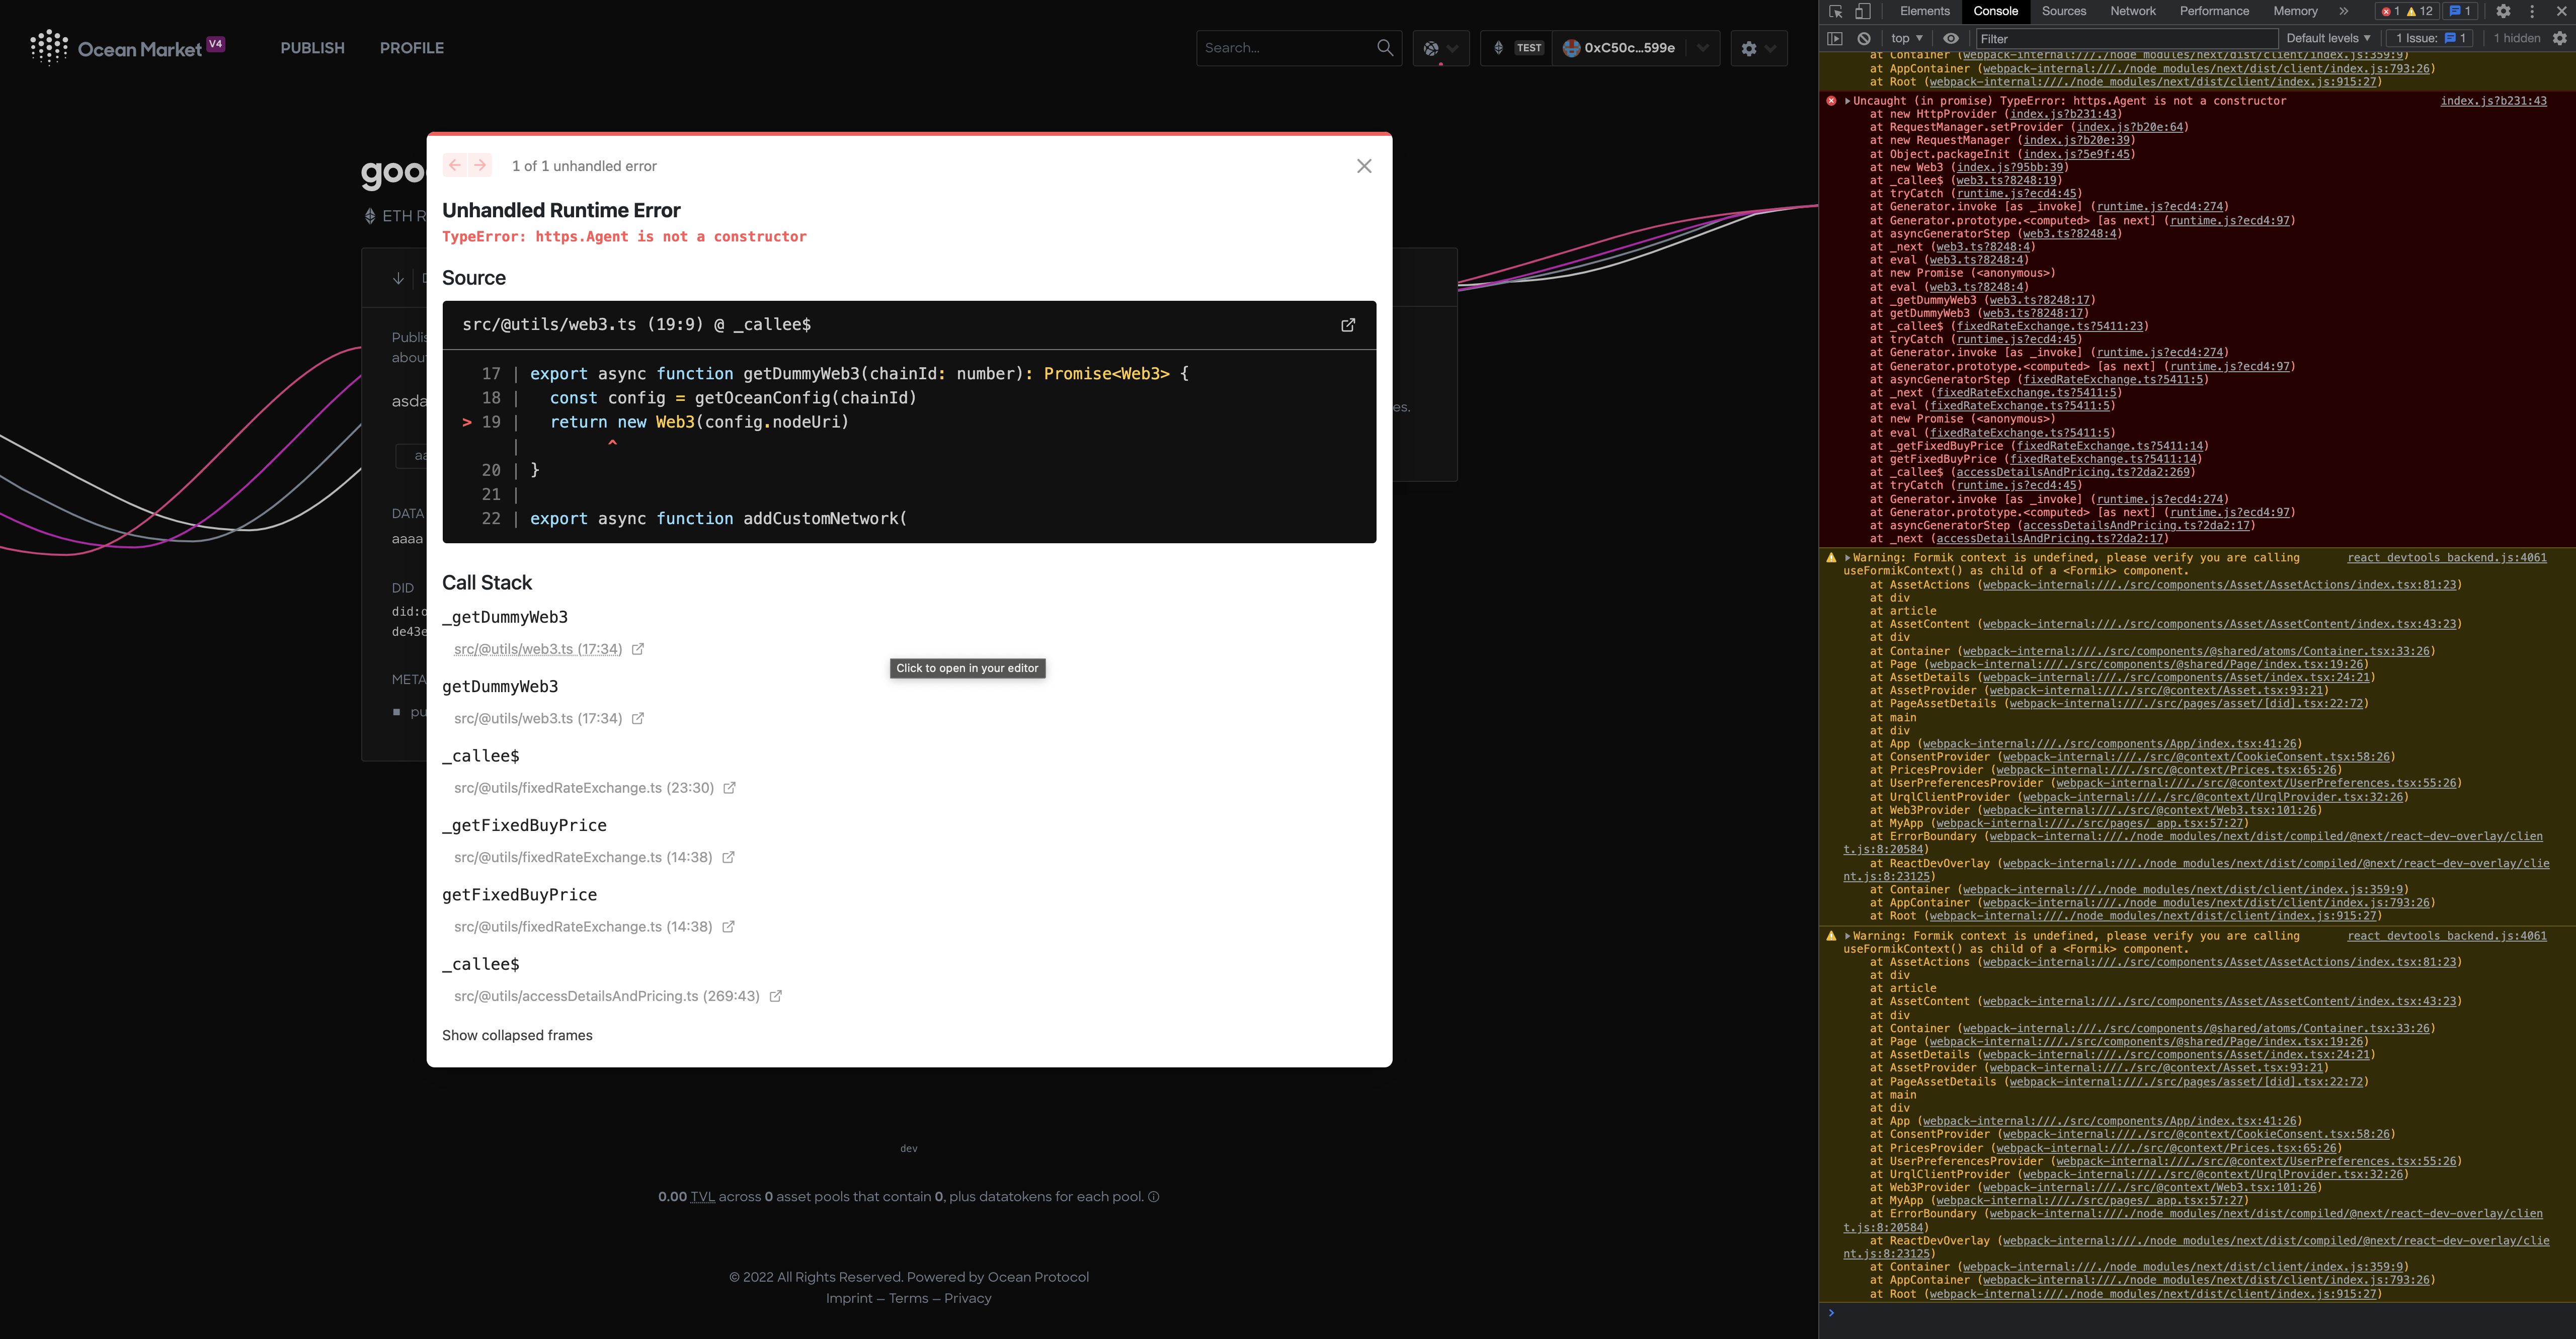Viewport: 2576px width, 1339px height.
Task: Open getFixedBuyPrice fixedRateExchange.ts (14:38) link
Action: pyautogui.click(x=583, y=927)
